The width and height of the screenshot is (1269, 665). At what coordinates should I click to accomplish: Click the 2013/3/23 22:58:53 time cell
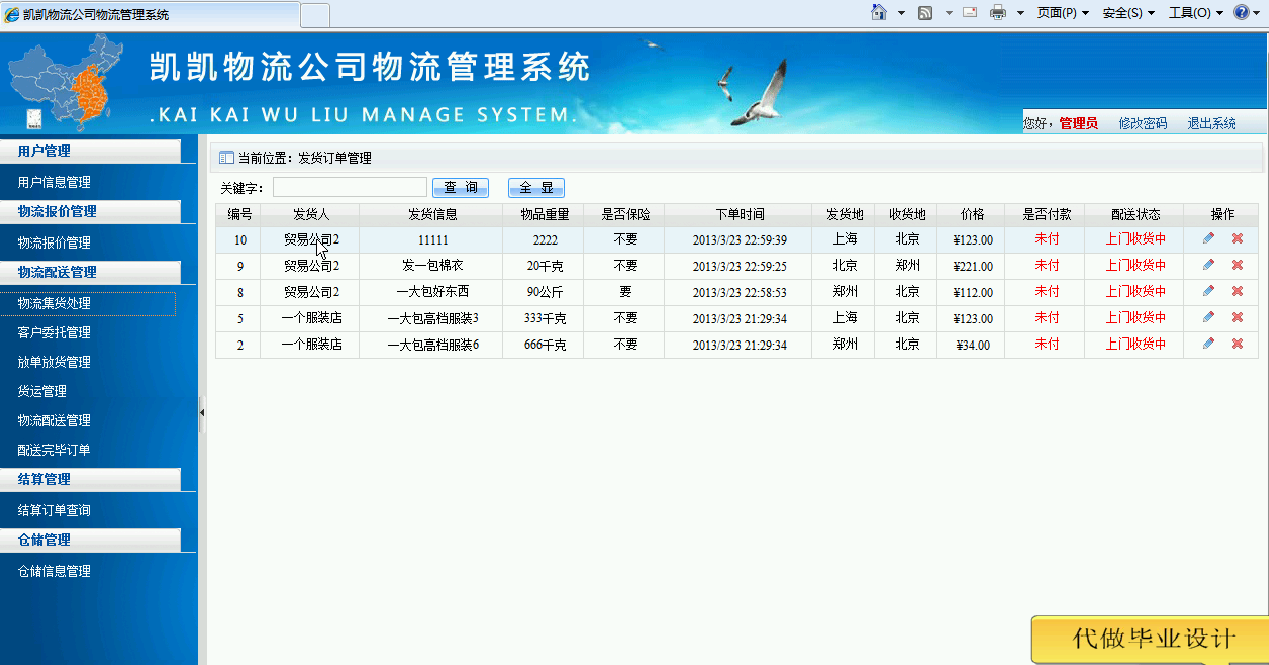tap(739, 293)
